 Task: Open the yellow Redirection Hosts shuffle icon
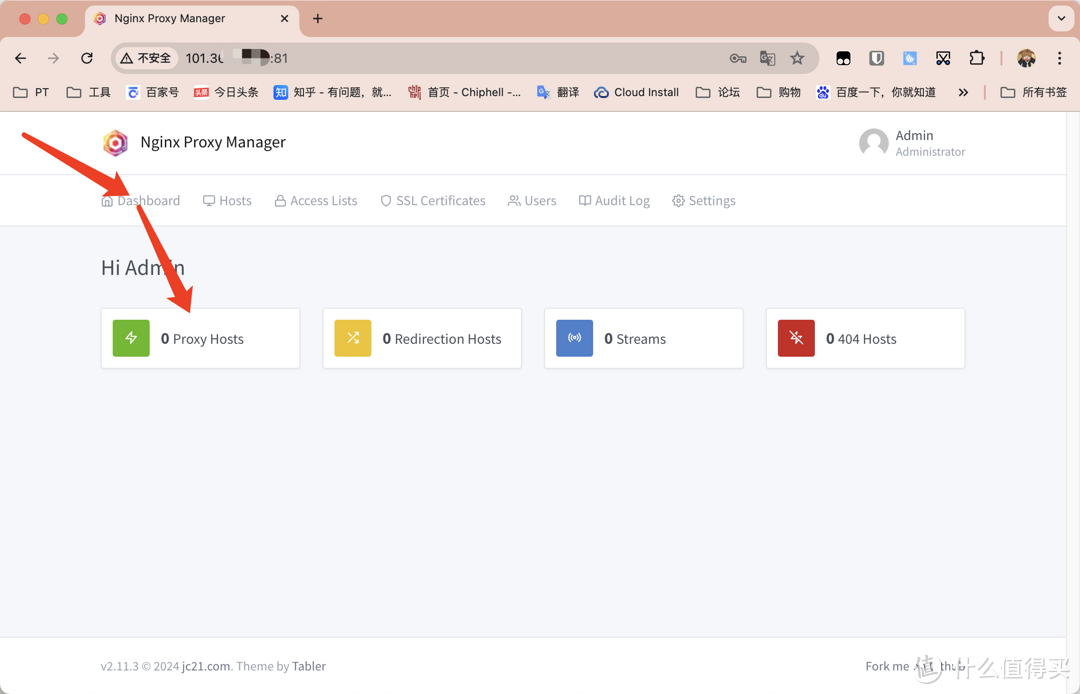point(352,338)
